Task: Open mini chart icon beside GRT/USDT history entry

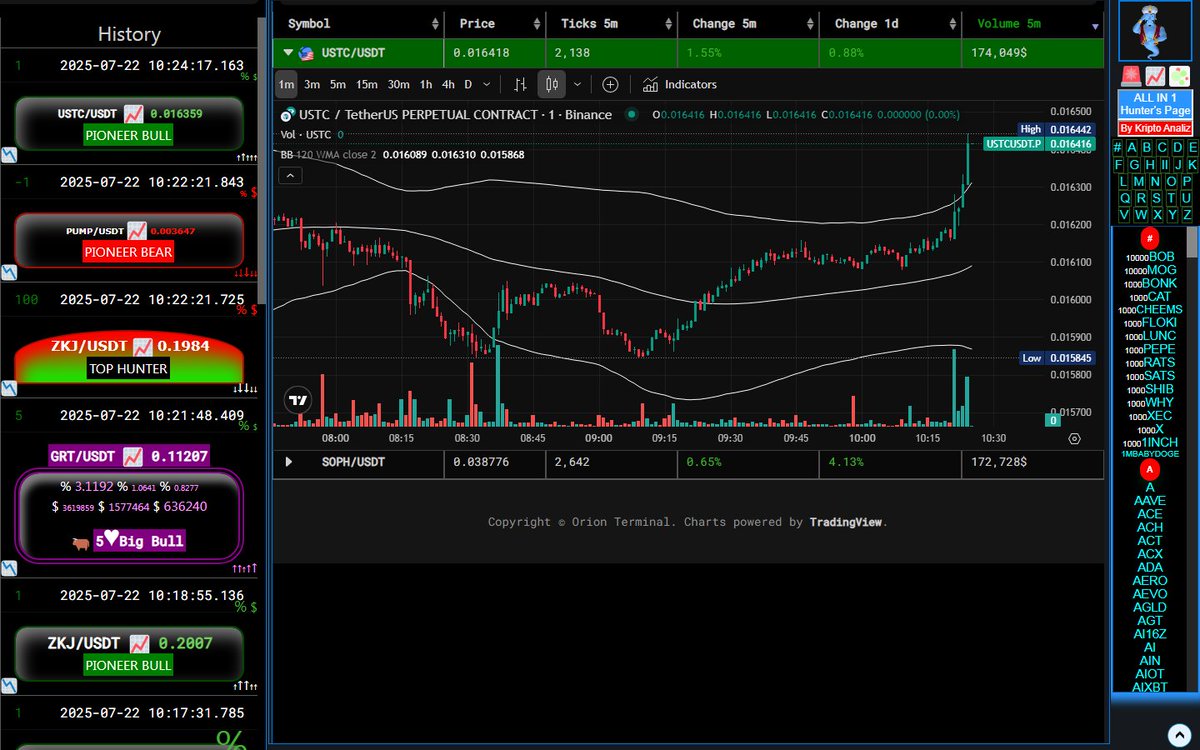Action: point(9,567)
